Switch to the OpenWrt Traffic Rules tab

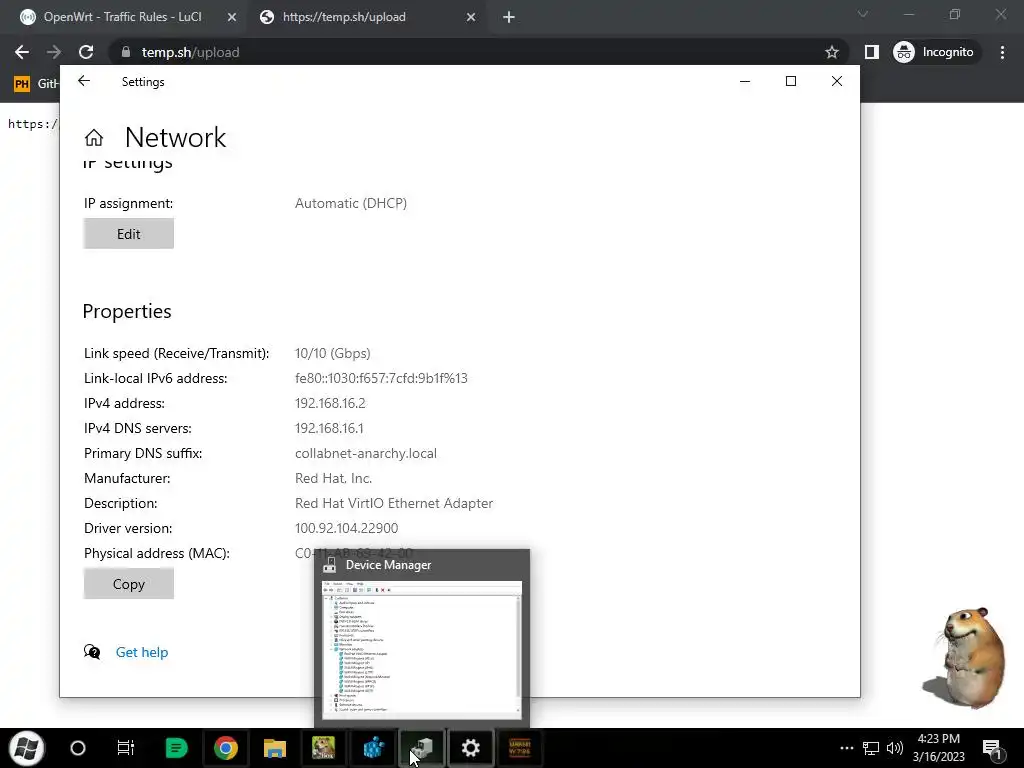122,17
